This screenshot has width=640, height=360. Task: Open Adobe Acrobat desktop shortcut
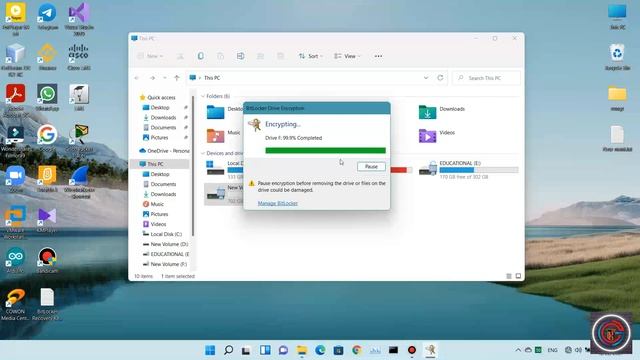point(16,100)
